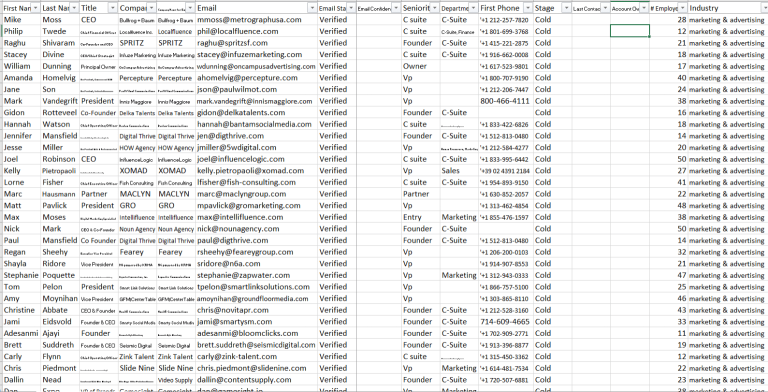Open the # Employees filter dropdown
768x392 pixels.
click(x=683, y=8)
